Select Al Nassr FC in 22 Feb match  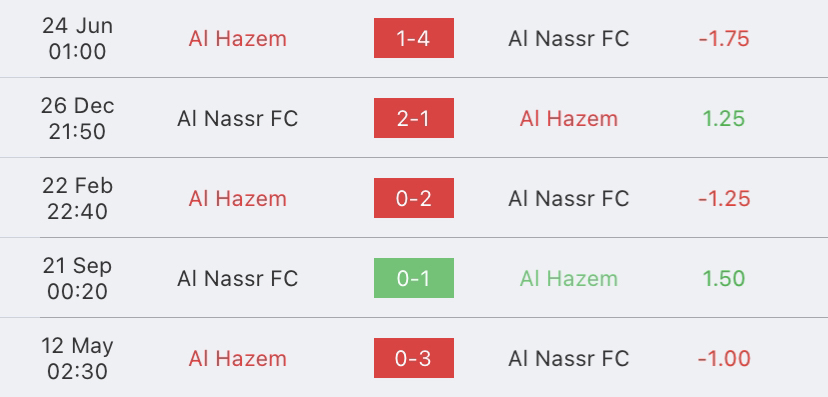click(569, 198)
